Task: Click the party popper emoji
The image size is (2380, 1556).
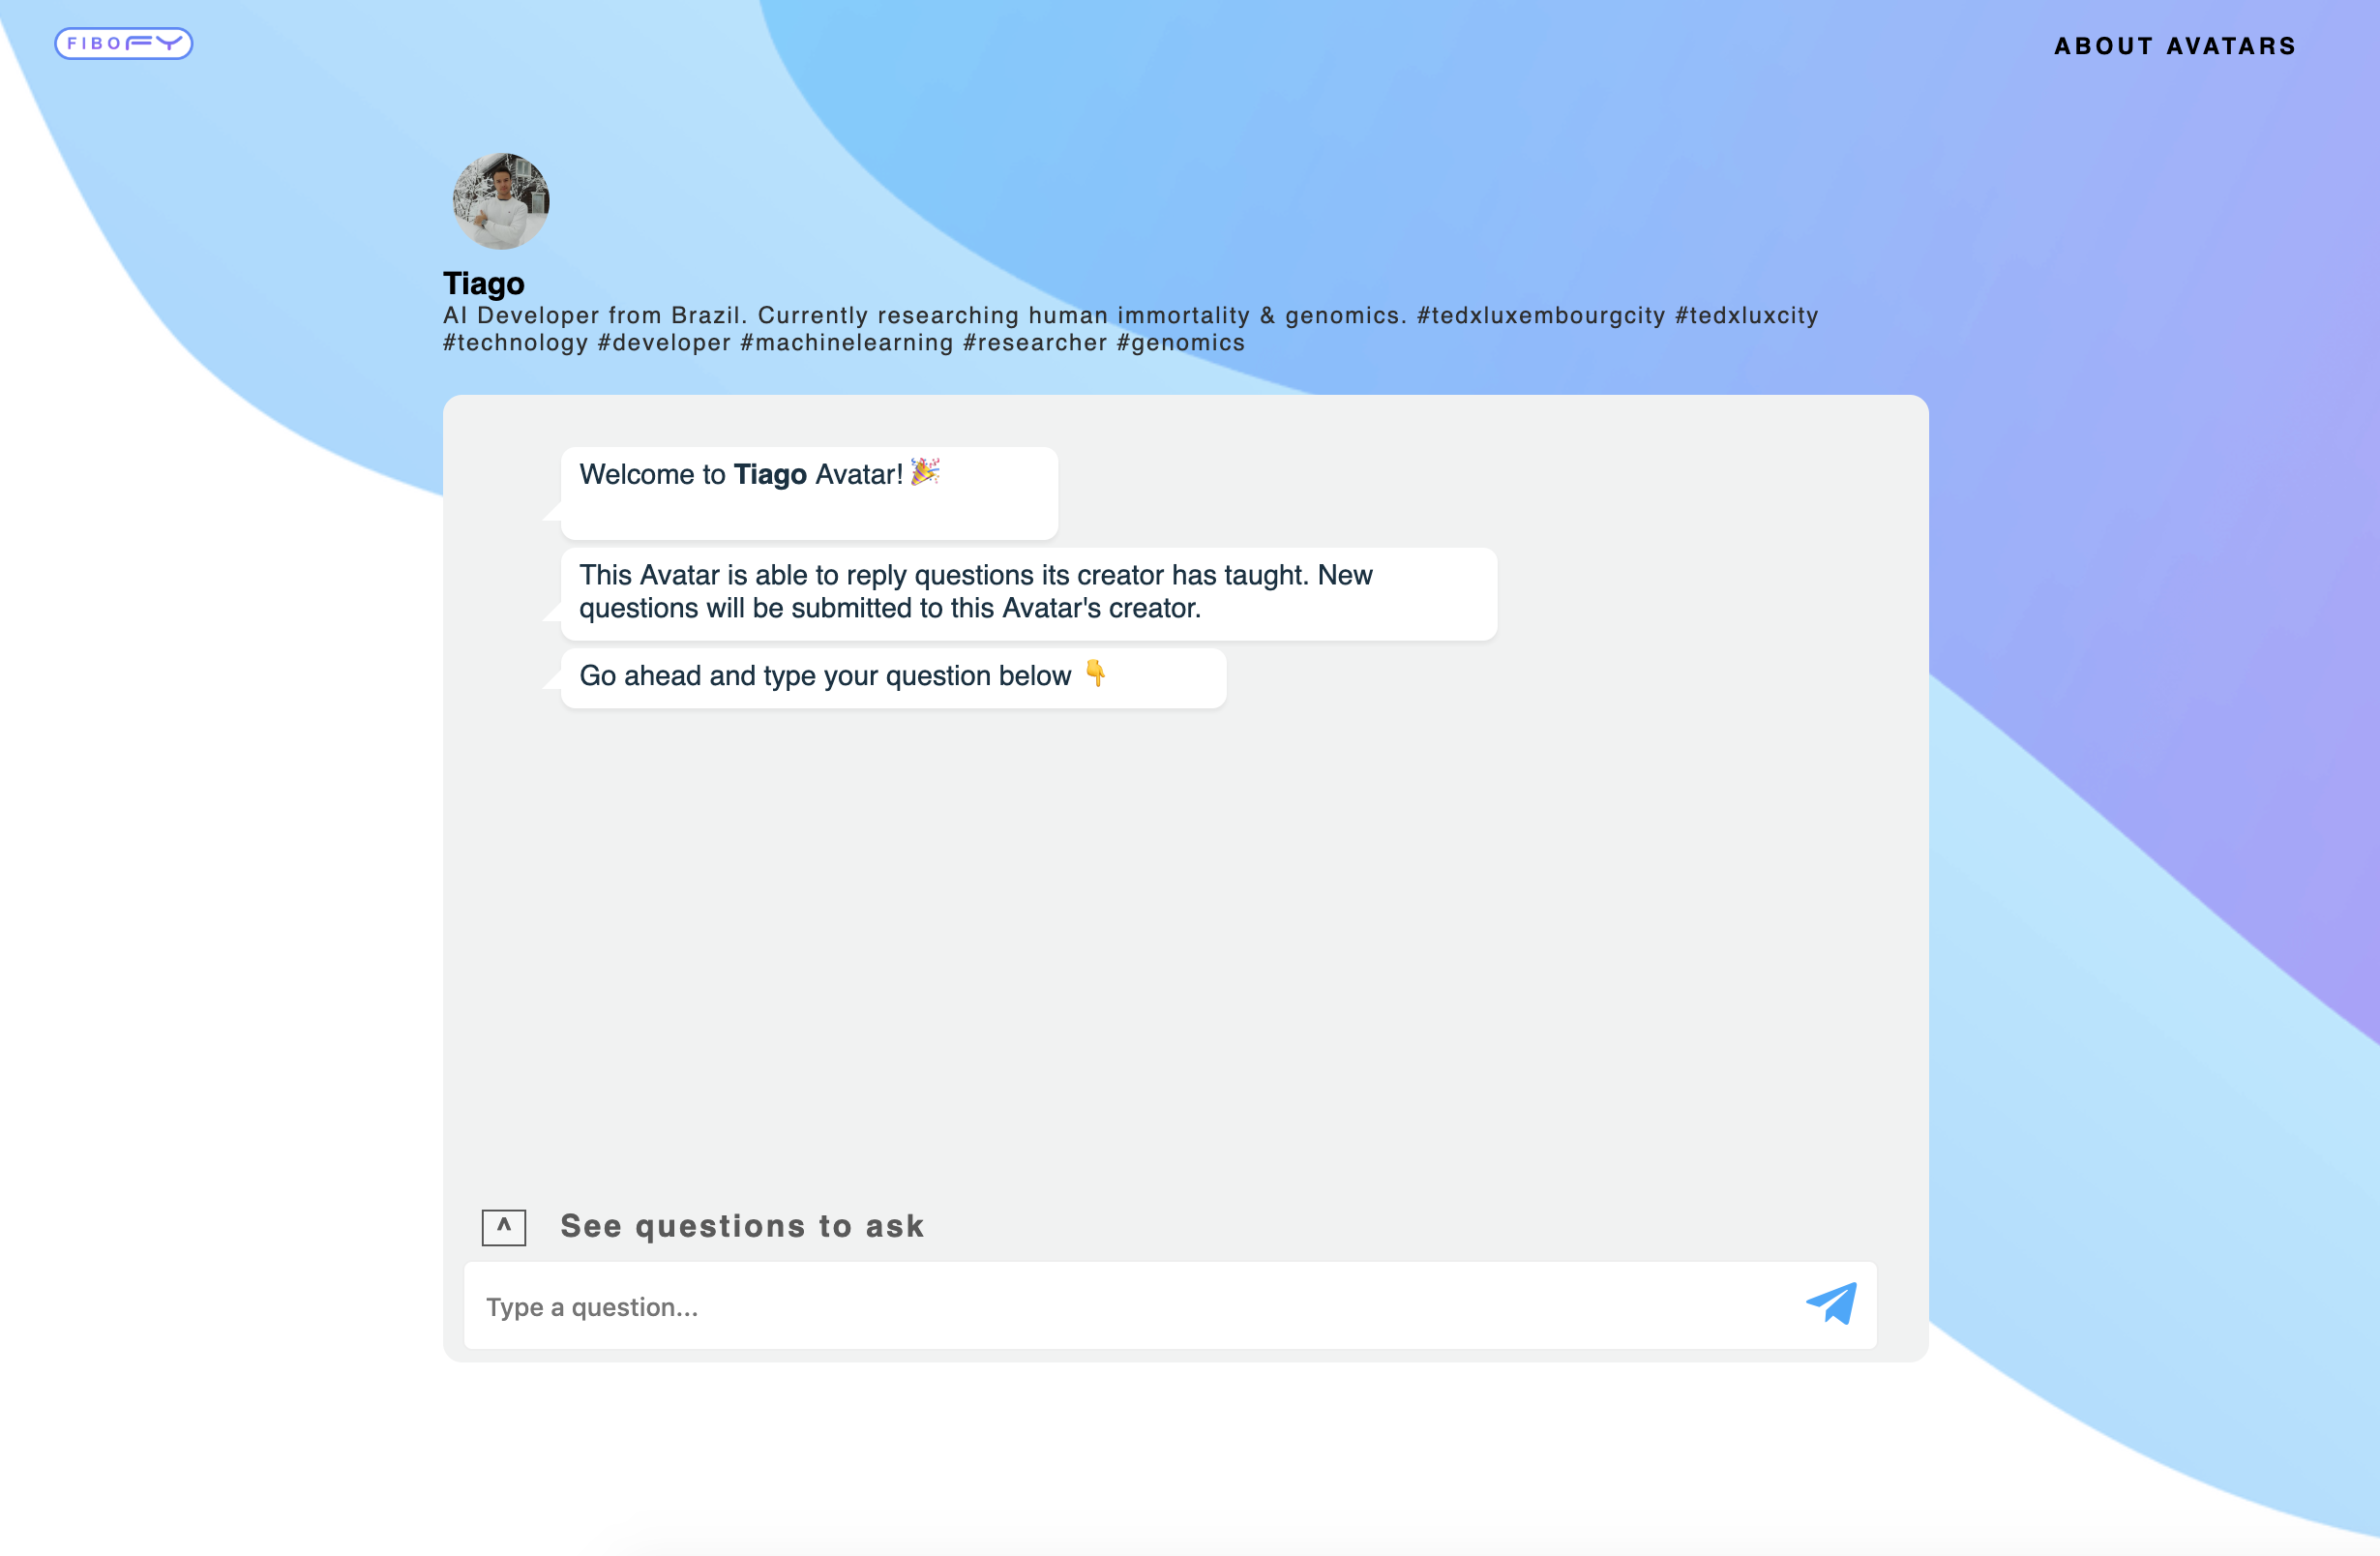Action: [x=925, y=472]
